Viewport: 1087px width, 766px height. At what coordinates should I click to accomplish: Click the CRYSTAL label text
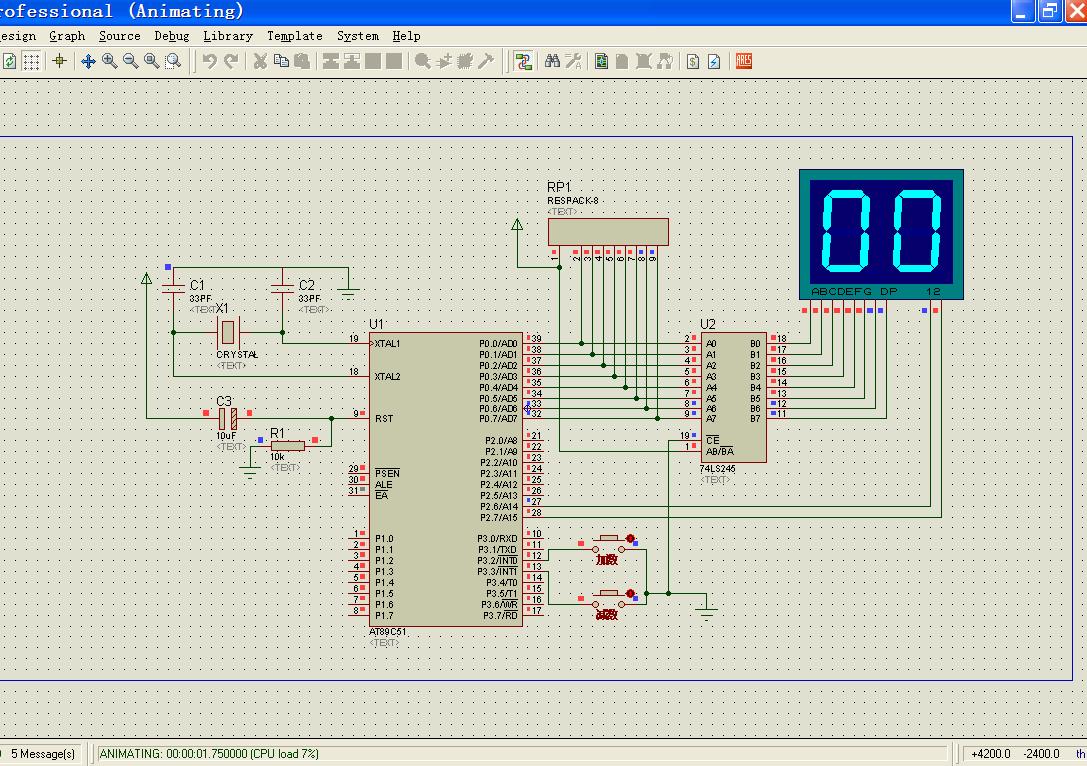click(x=237, y=354)
